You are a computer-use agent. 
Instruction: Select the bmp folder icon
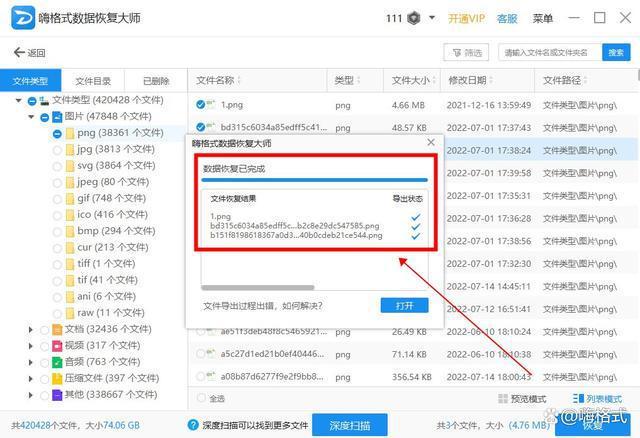point(70,231)
